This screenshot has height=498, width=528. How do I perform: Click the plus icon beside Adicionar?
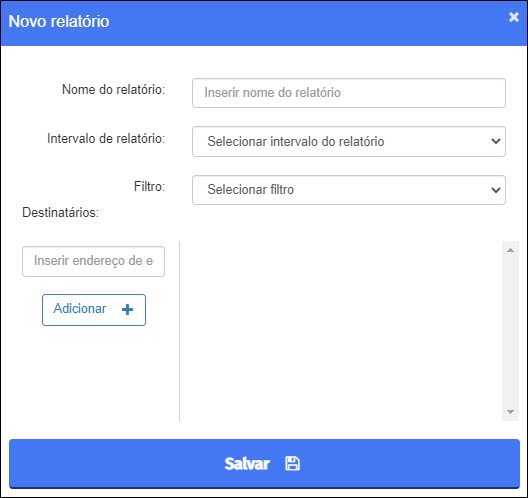point(127,309)
